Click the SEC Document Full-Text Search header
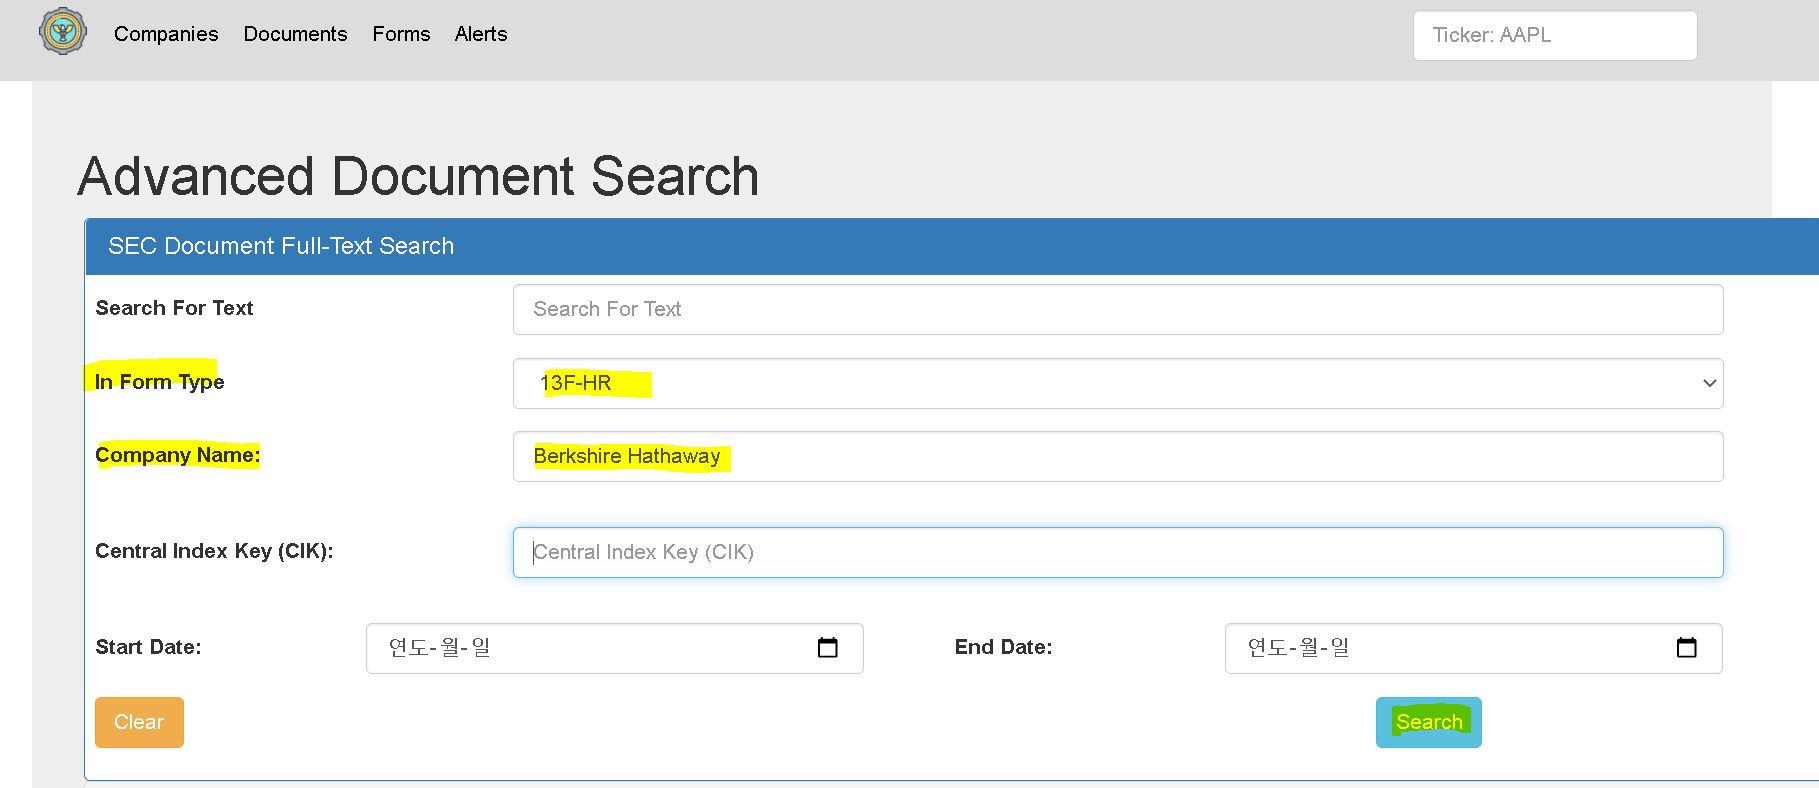The image size is (1819, 788). point(281,246)
